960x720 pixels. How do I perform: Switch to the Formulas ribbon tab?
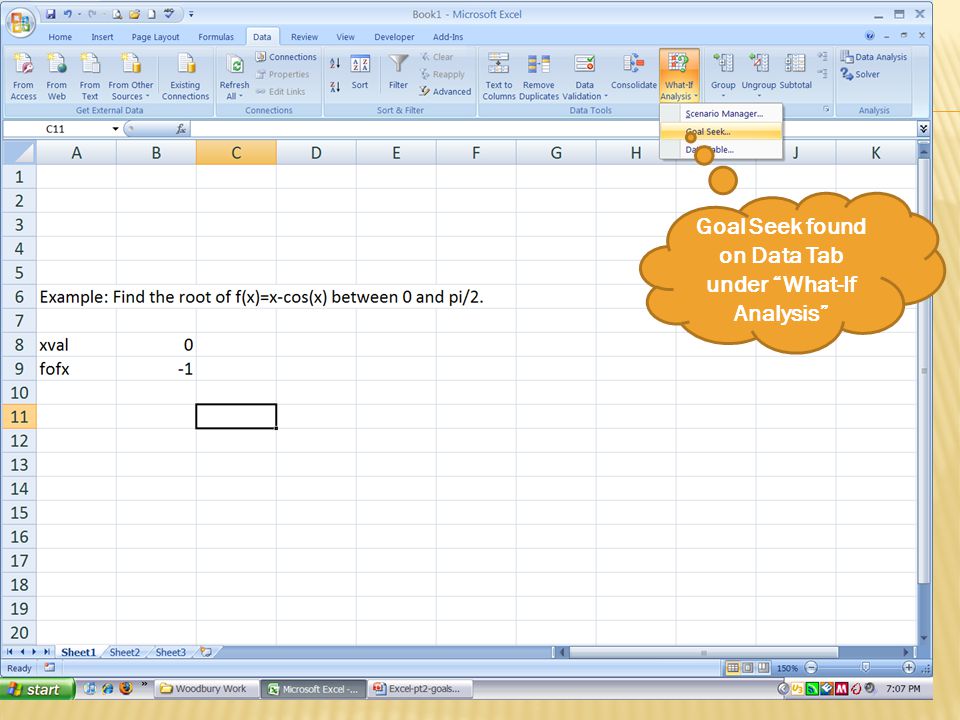[x=216, y=37]
